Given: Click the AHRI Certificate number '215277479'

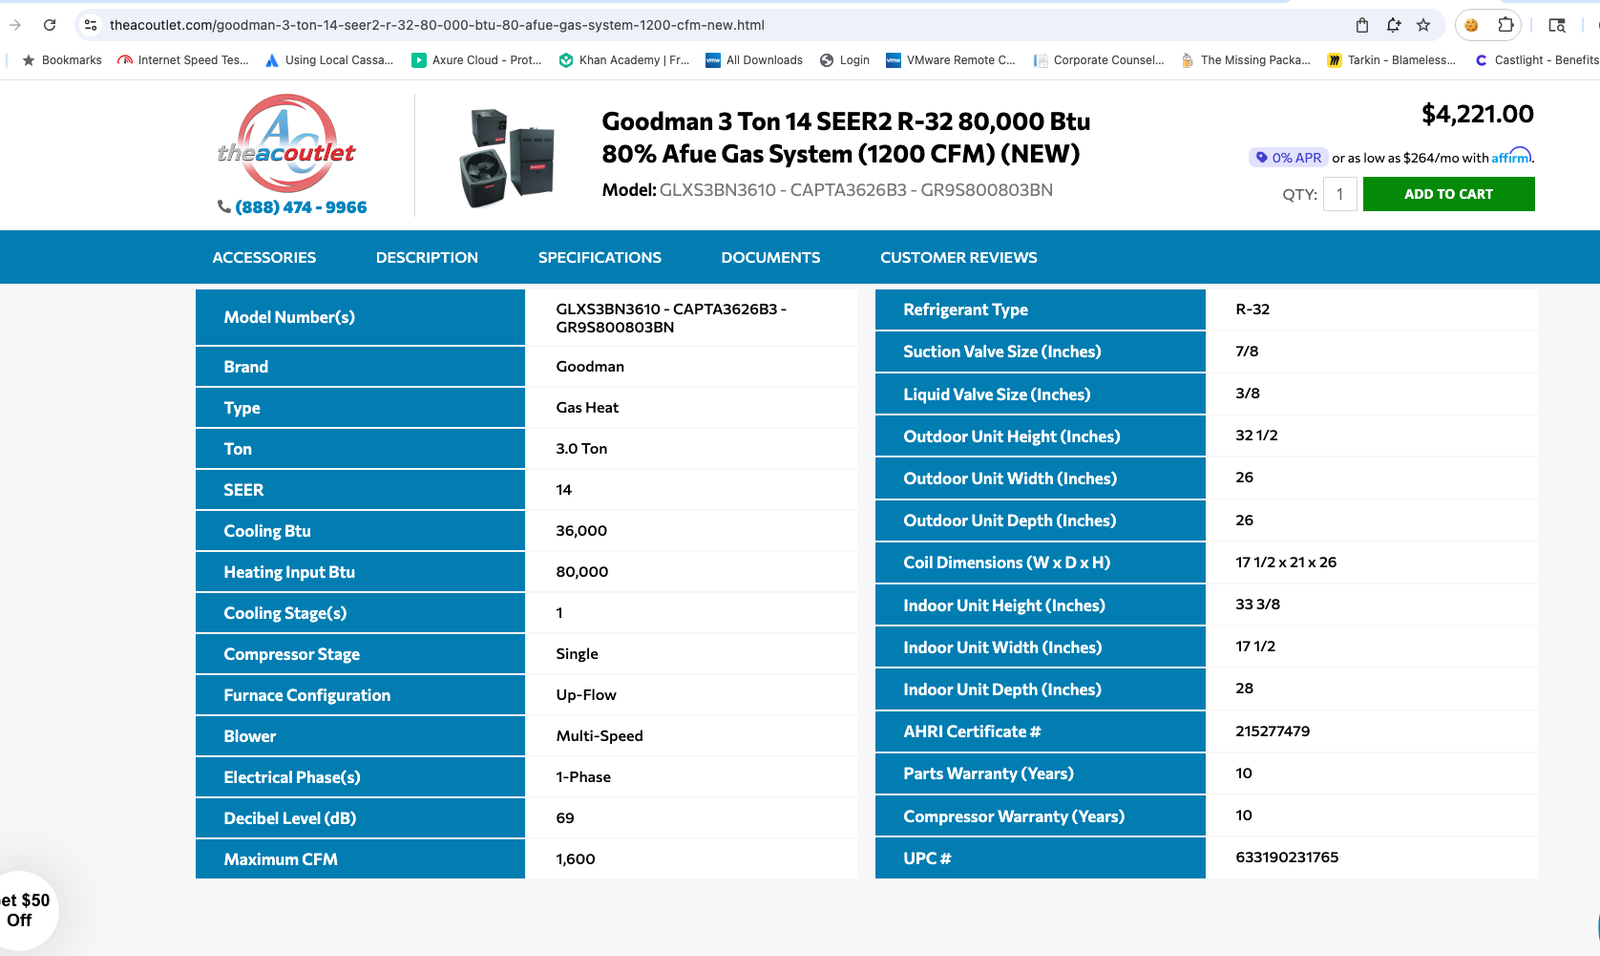Looking at the screenshot, I should coord(1273,731).
